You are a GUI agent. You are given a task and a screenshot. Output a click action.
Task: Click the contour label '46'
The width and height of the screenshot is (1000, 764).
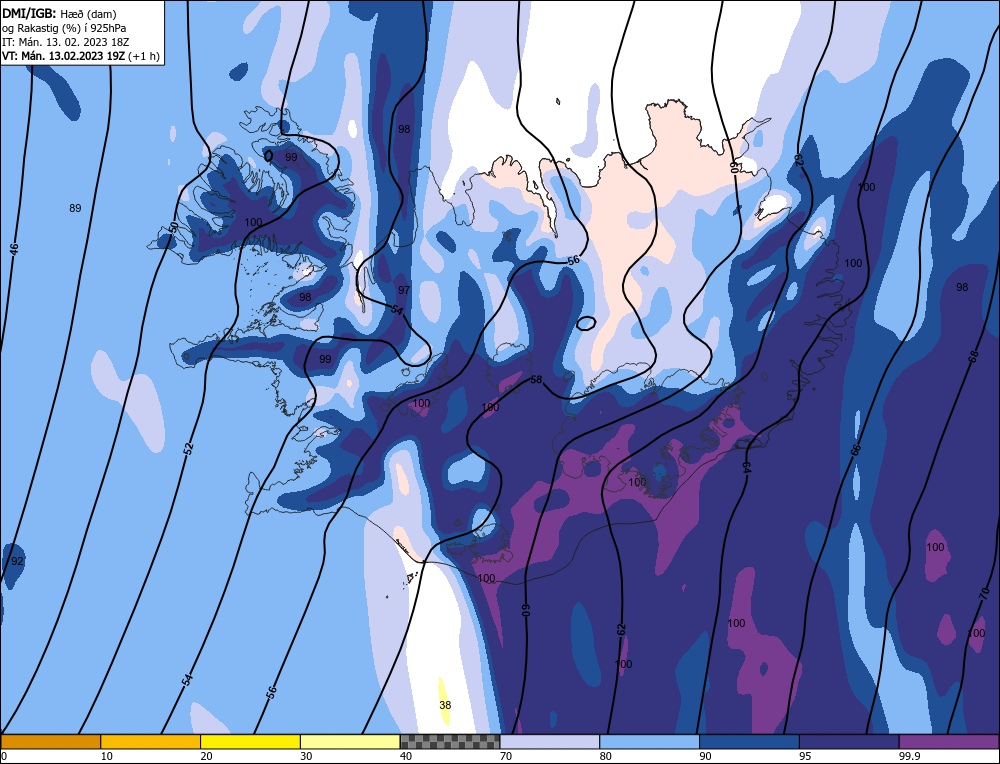(x=14, y=249)
